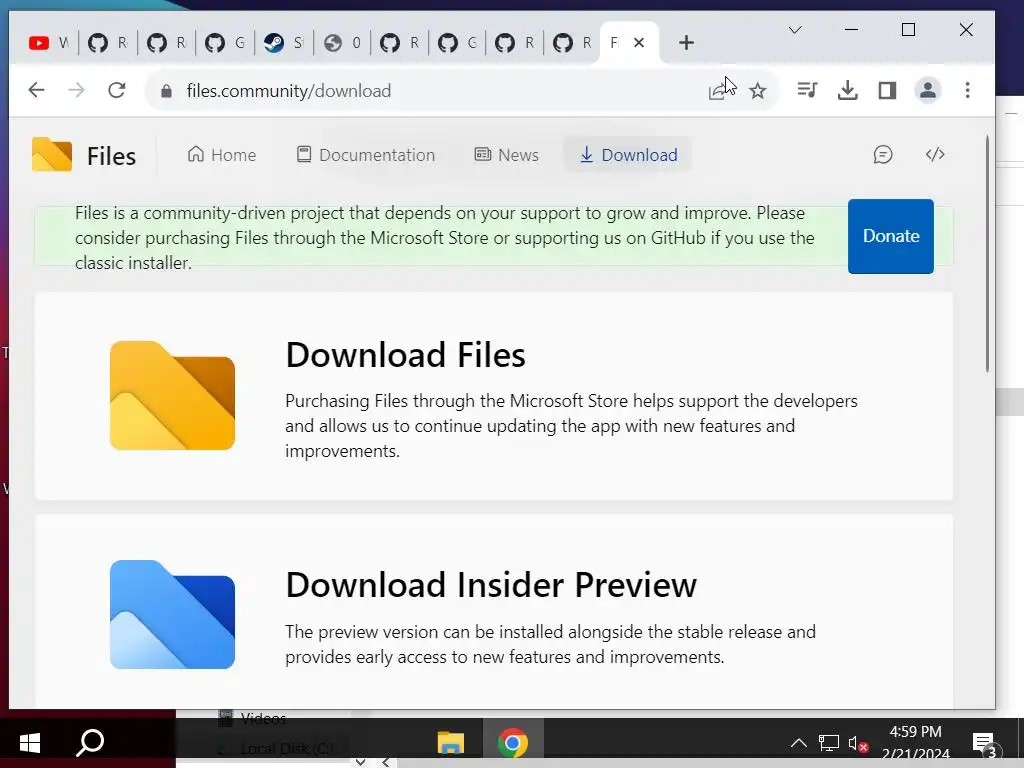Viewport: 1024px width, 768px height.
Task: Open the network tray icon
Action: tap(829, 743)
